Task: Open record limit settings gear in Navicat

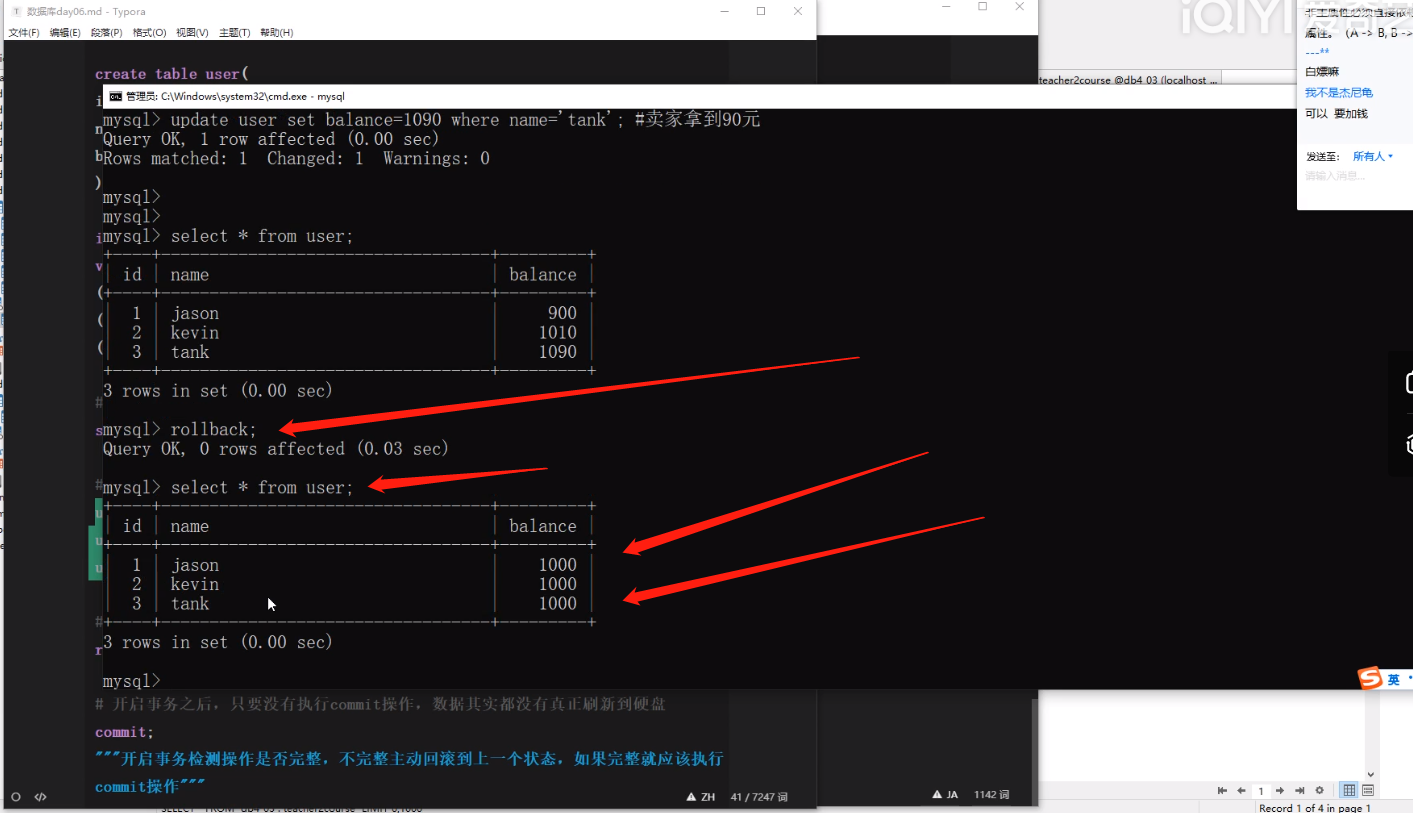Action: (x=1319, y=790)
